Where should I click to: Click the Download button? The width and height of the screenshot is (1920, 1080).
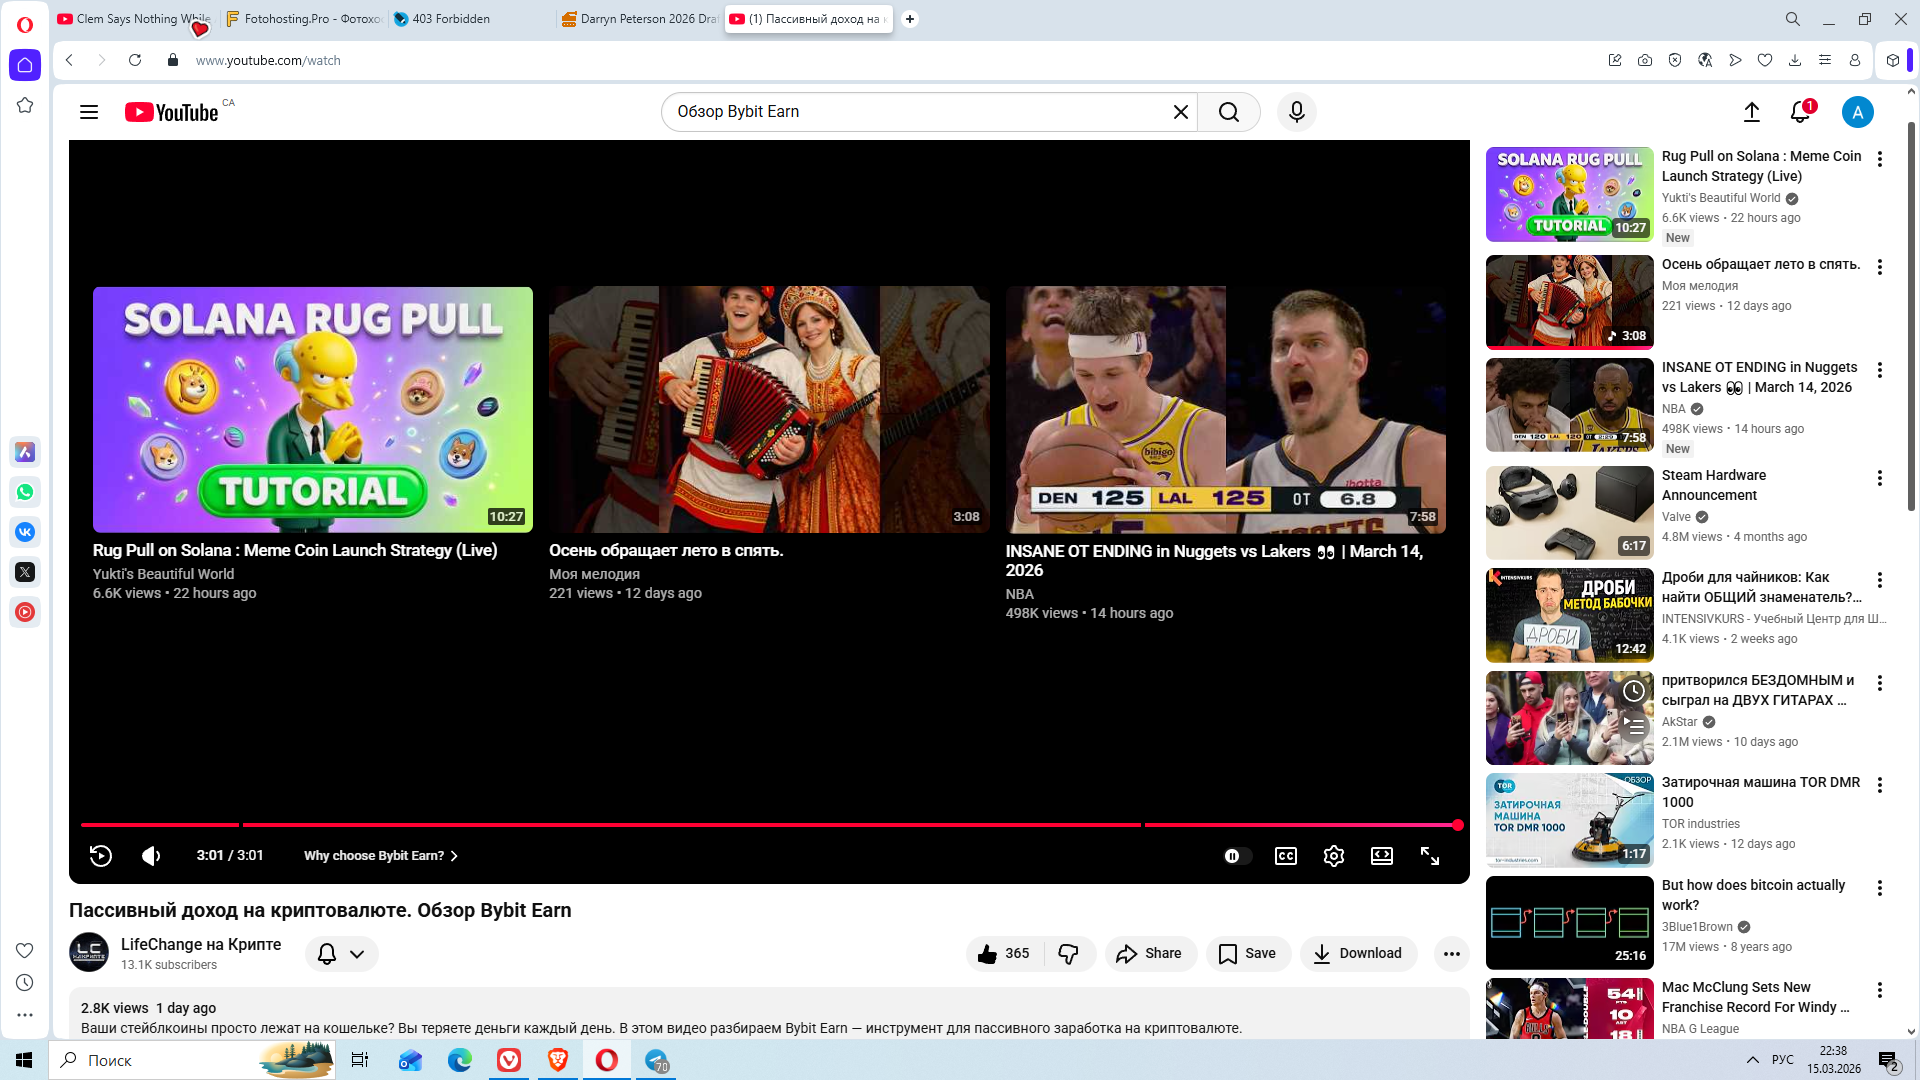[1358, 954]
